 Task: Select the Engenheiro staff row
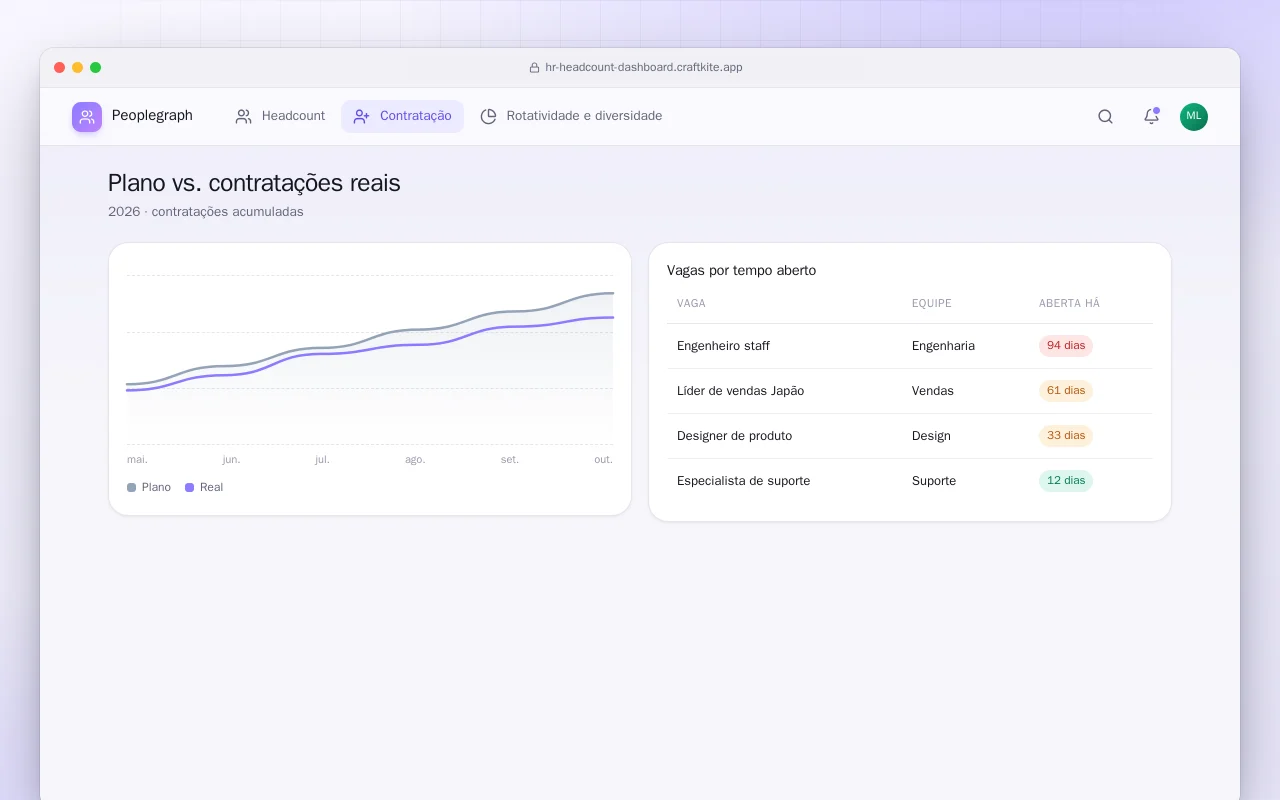[910, 346]
